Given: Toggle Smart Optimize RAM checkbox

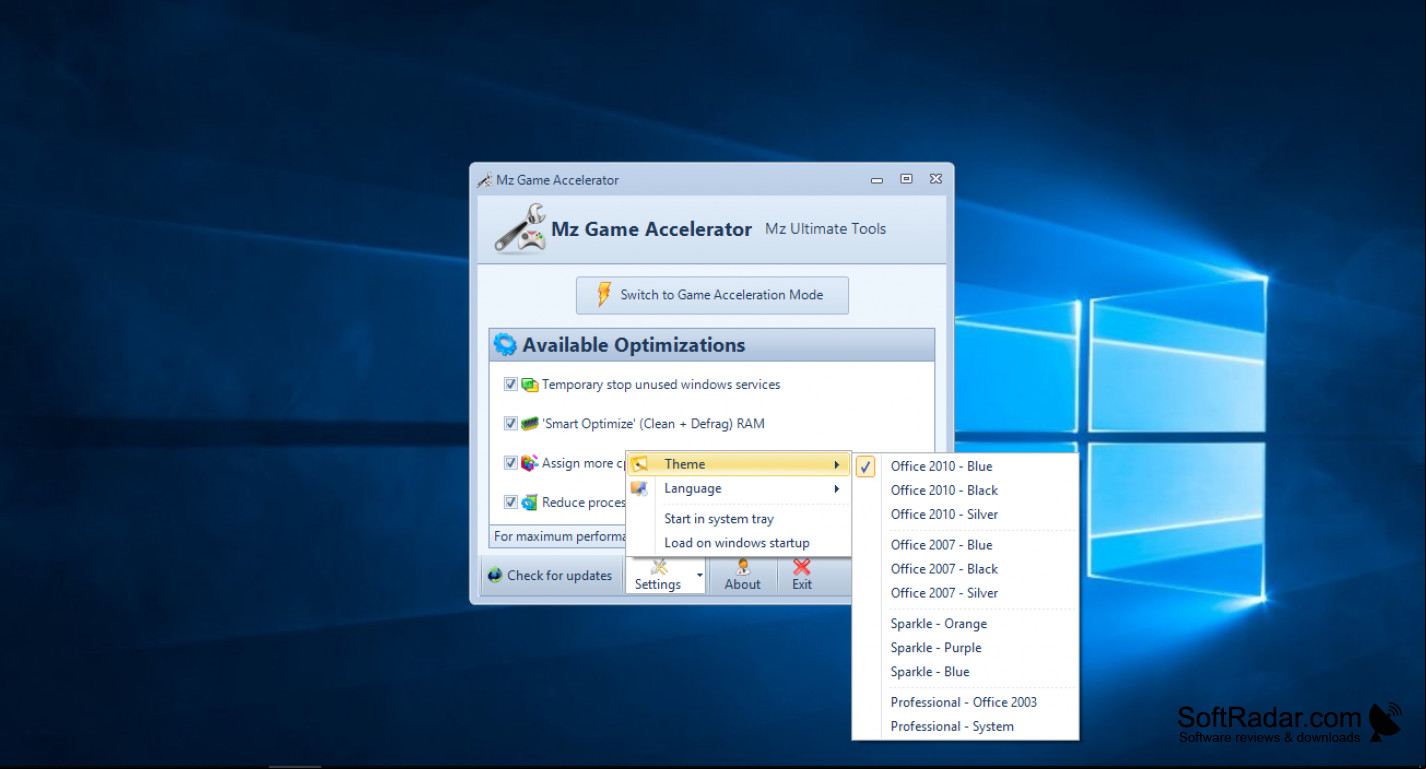Looking at the screenshot, I should tap(510, 423).
